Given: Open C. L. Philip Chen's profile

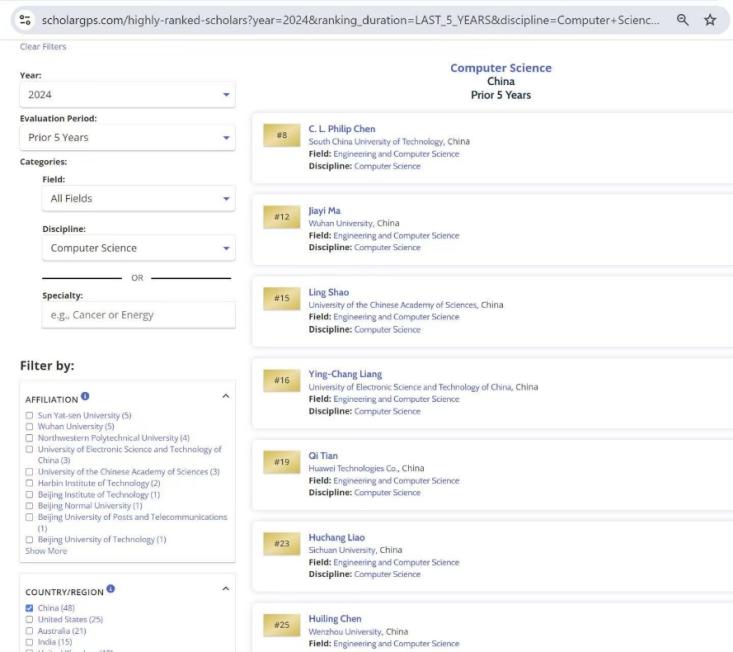Looking at the screenshot, I should 341,129.
